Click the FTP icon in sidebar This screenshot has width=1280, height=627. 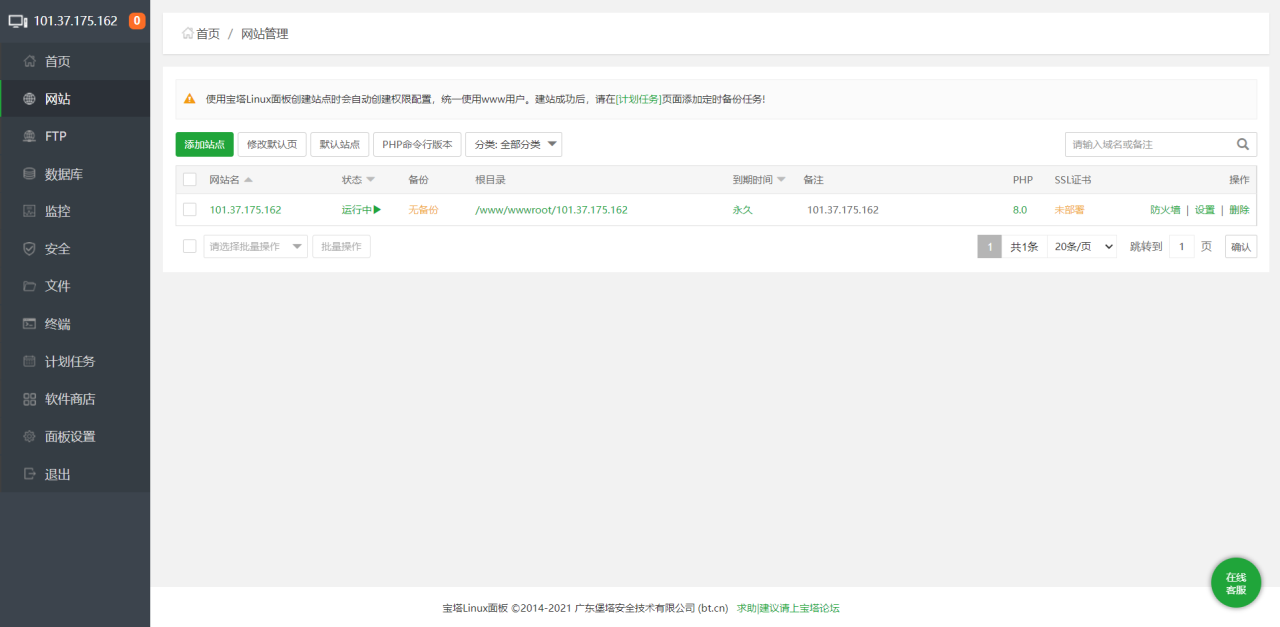29,136
